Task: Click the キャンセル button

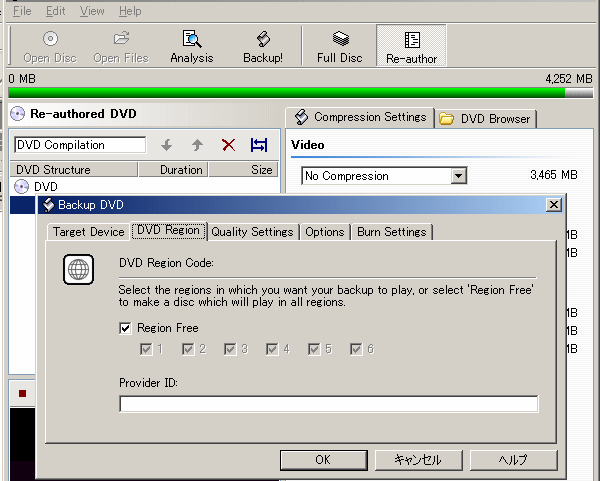Action: [x=418, y=460]
